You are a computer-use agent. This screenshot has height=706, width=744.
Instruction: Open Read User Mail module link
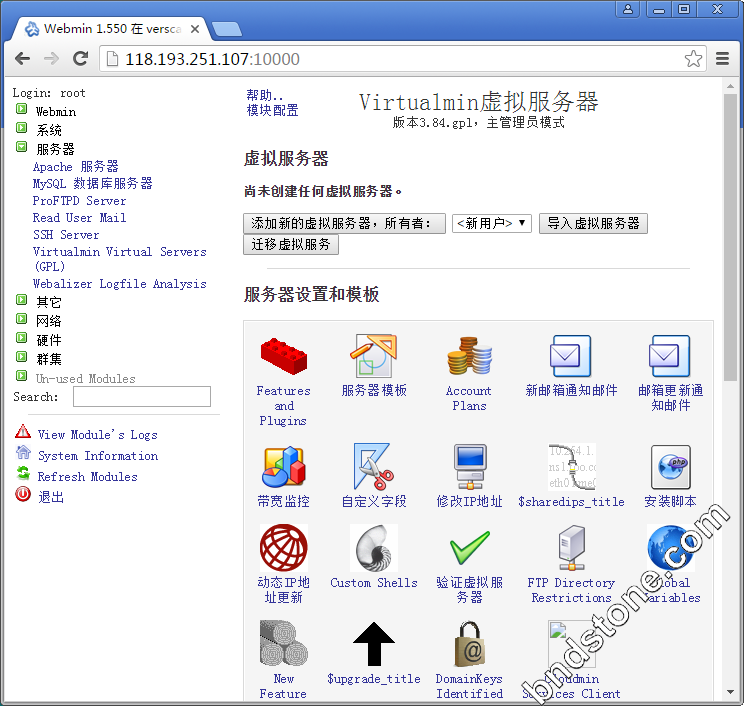tap(79, 218)
